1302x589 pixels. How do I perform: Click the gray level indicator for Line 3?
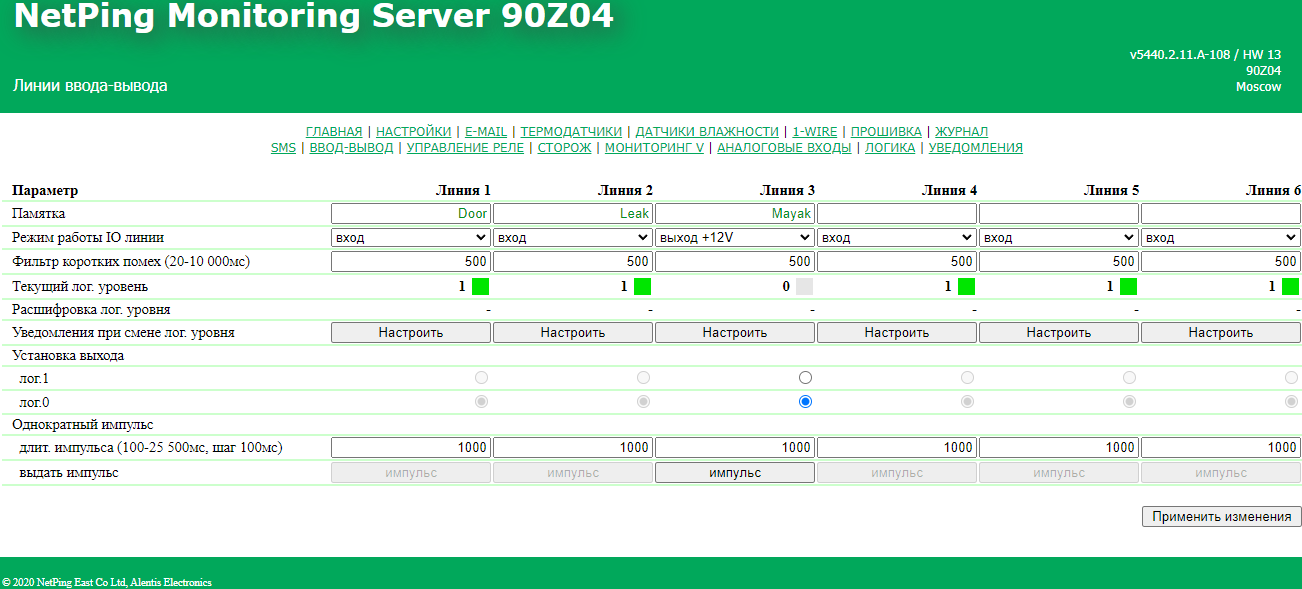point(804,286)
